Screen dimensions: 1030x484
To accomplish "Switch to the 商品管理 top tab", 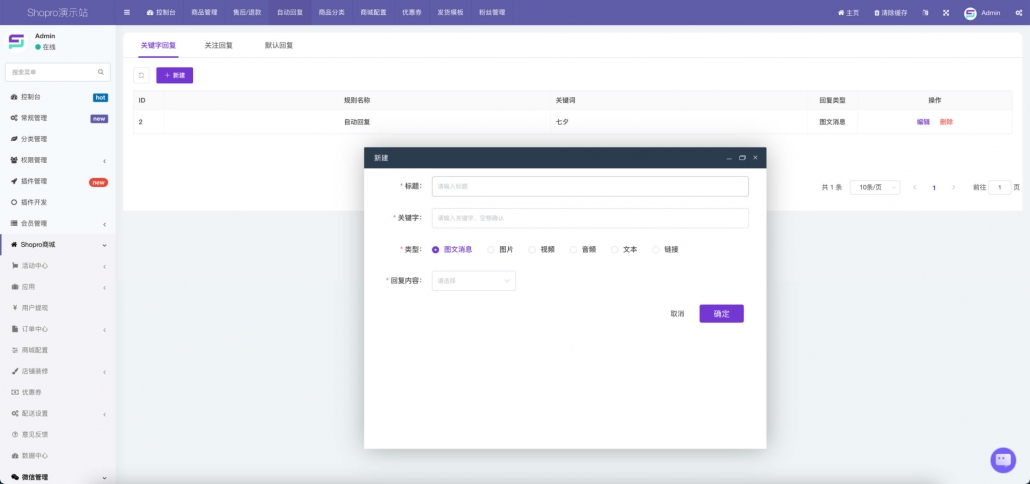I will click(204, 12).
